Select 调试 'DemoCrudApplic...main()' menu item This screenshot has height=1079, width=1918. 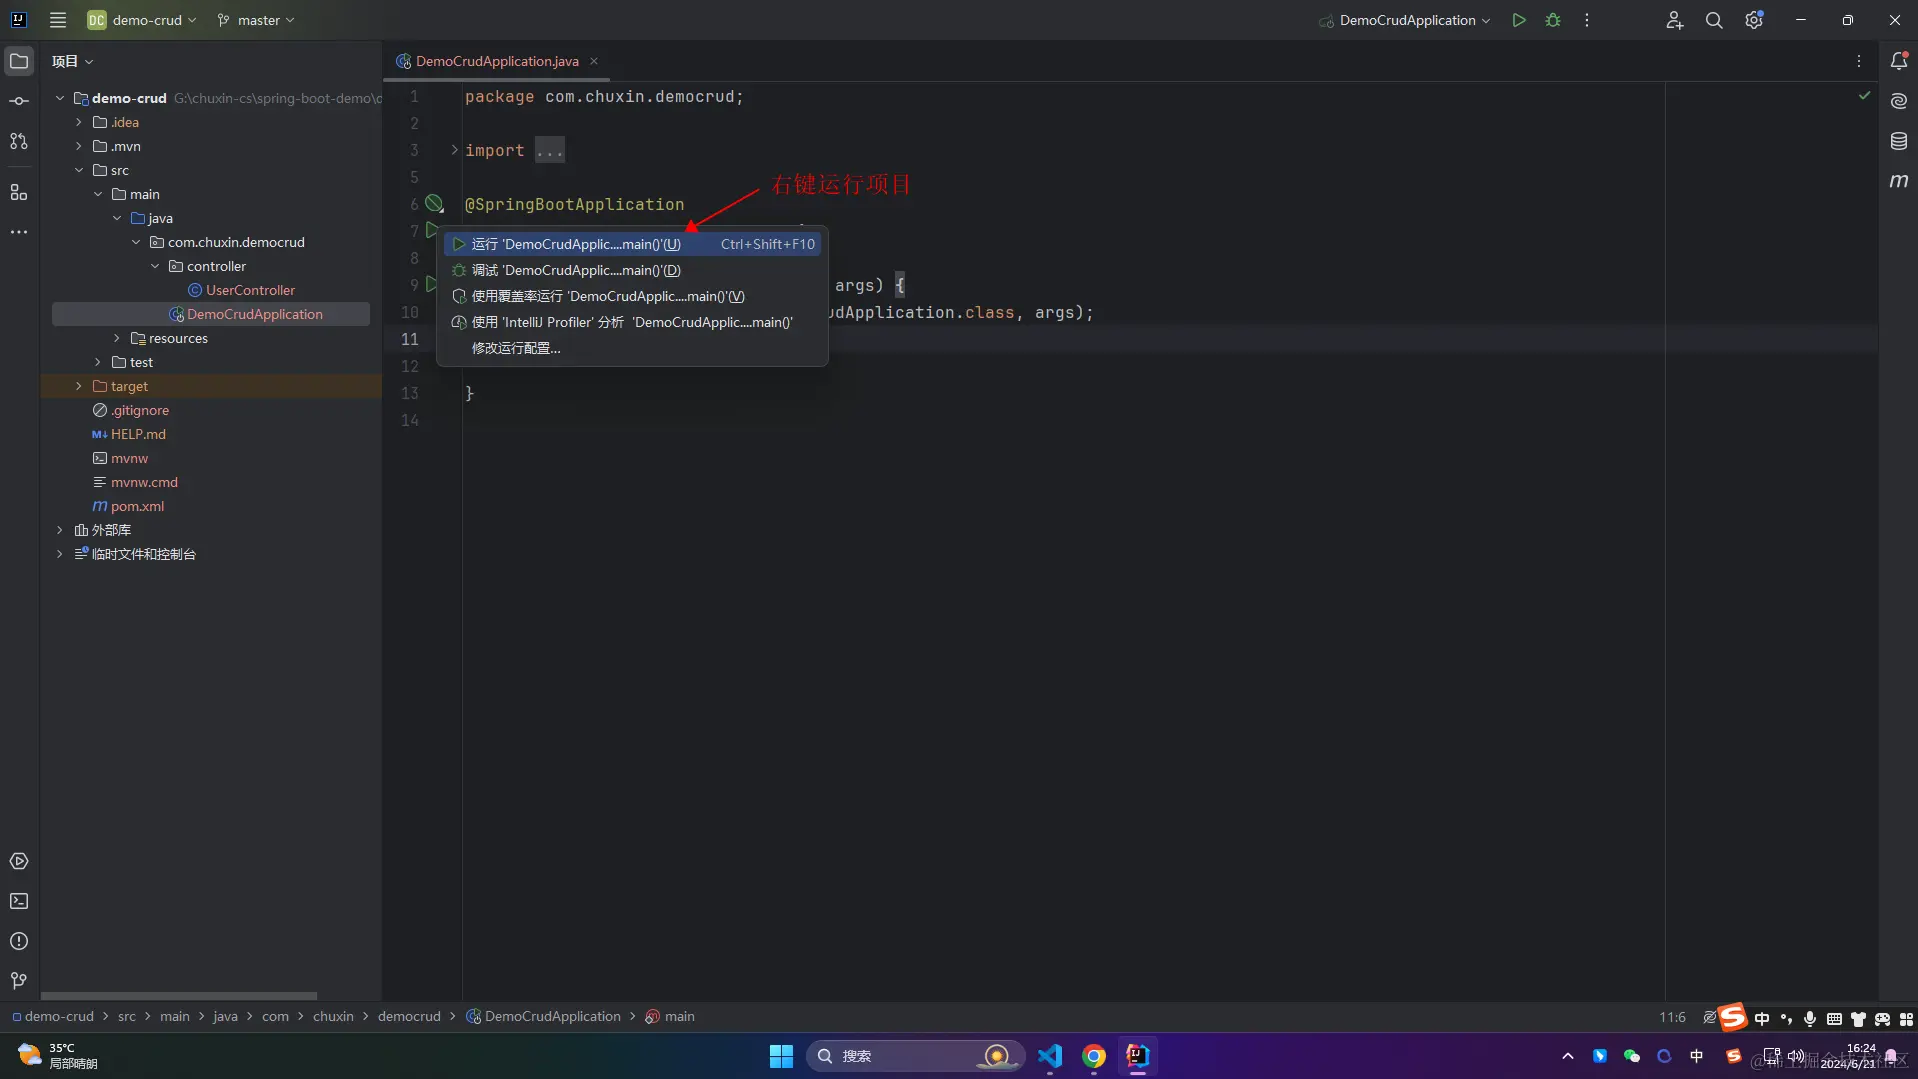(632, 270)
